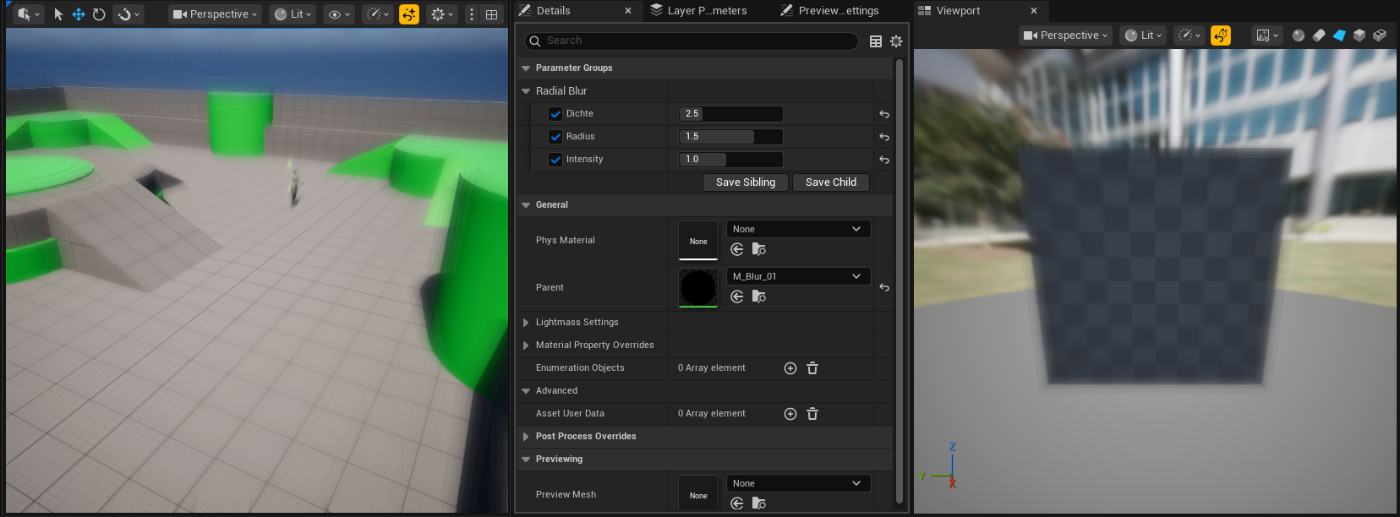Switch to the Layer Parameters tab
Screen dimensions: 1400x517
point(707,11)
